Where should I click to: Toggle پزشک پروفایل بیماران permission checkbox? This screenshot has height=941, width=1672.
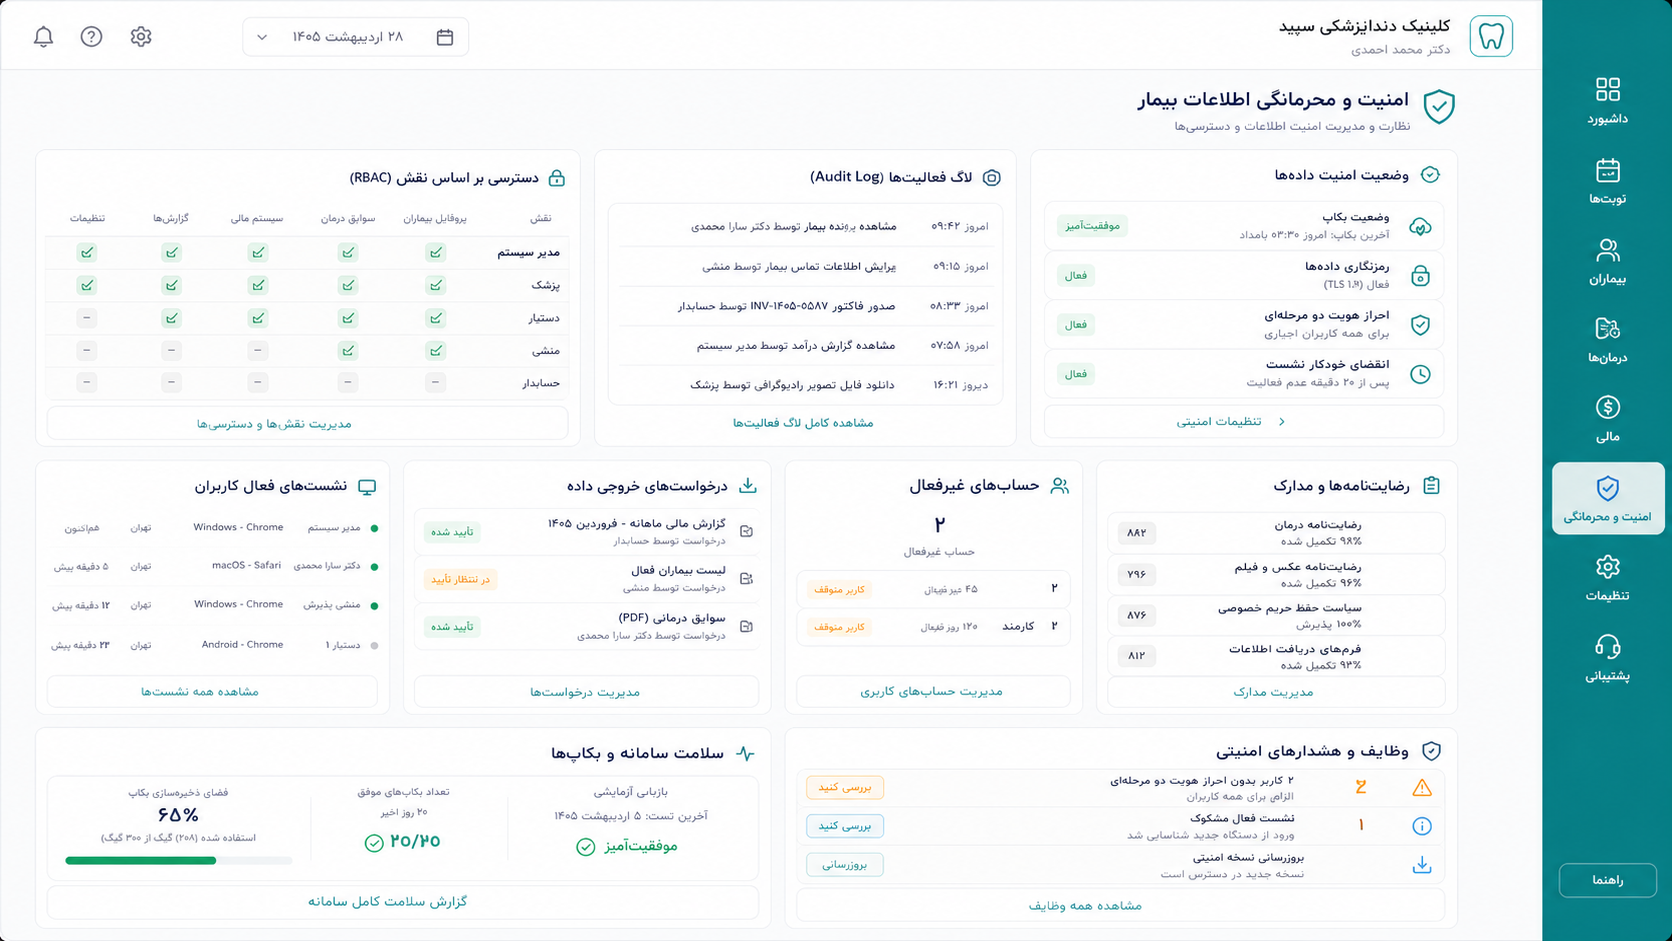coord(436,286)
